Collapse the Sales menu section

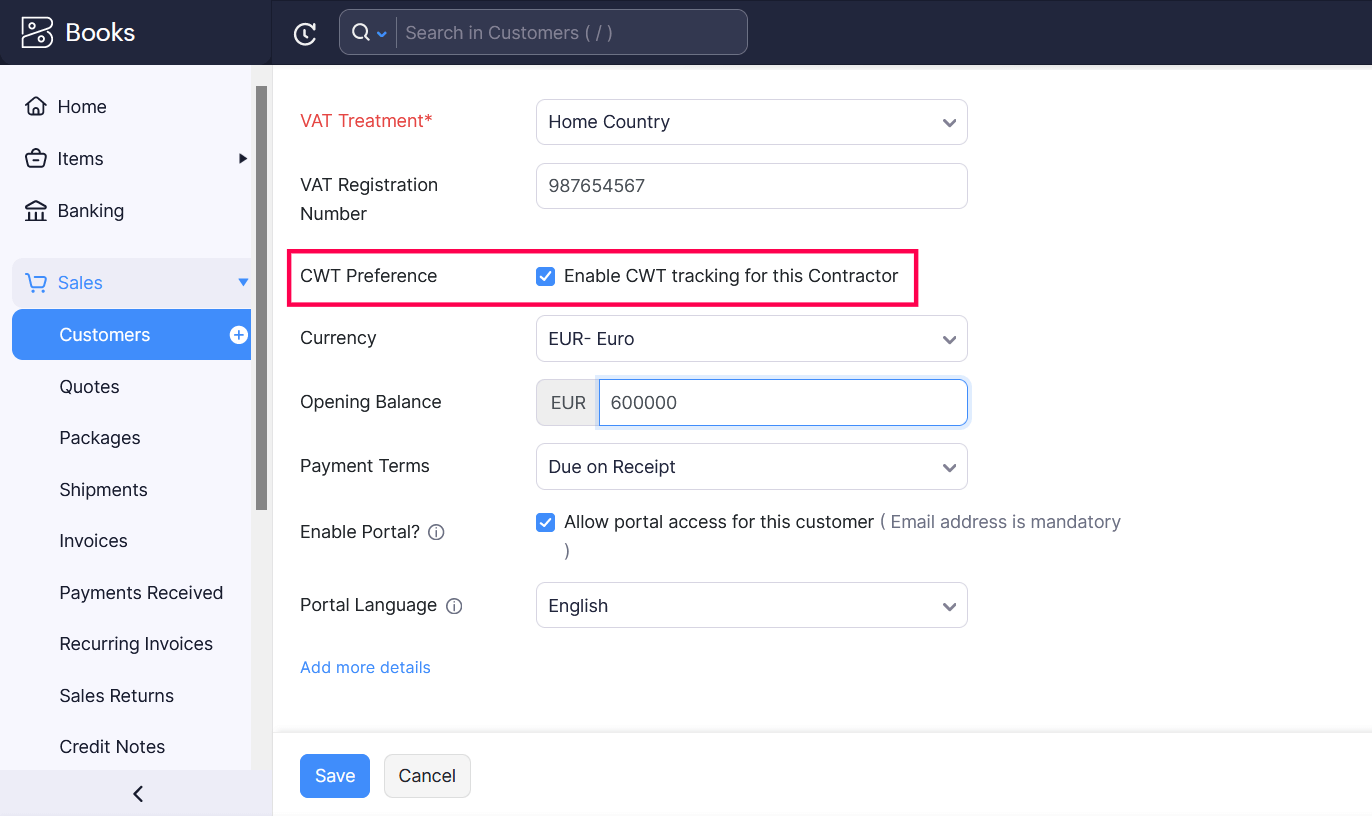243,283
